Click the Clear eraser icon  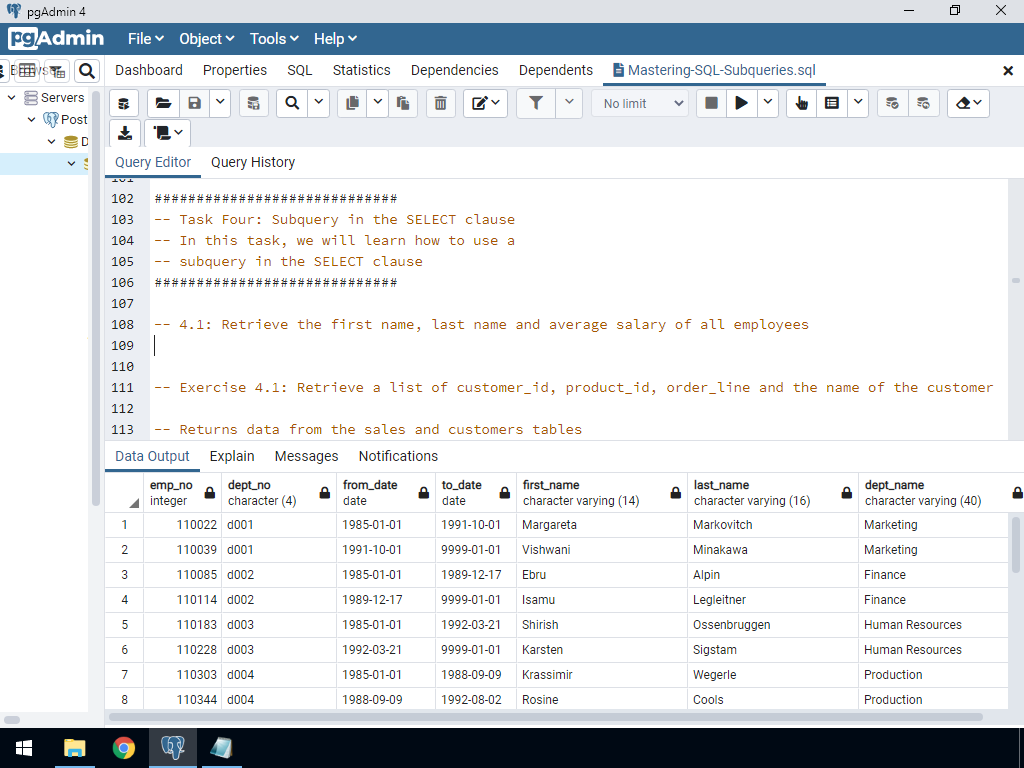pos(962,103)
